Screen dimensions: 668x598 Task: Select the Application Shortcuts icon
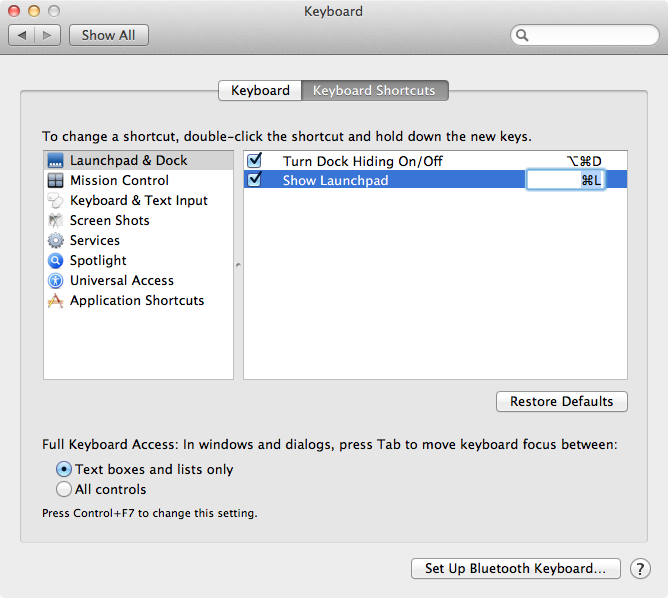tap(55, 301)
